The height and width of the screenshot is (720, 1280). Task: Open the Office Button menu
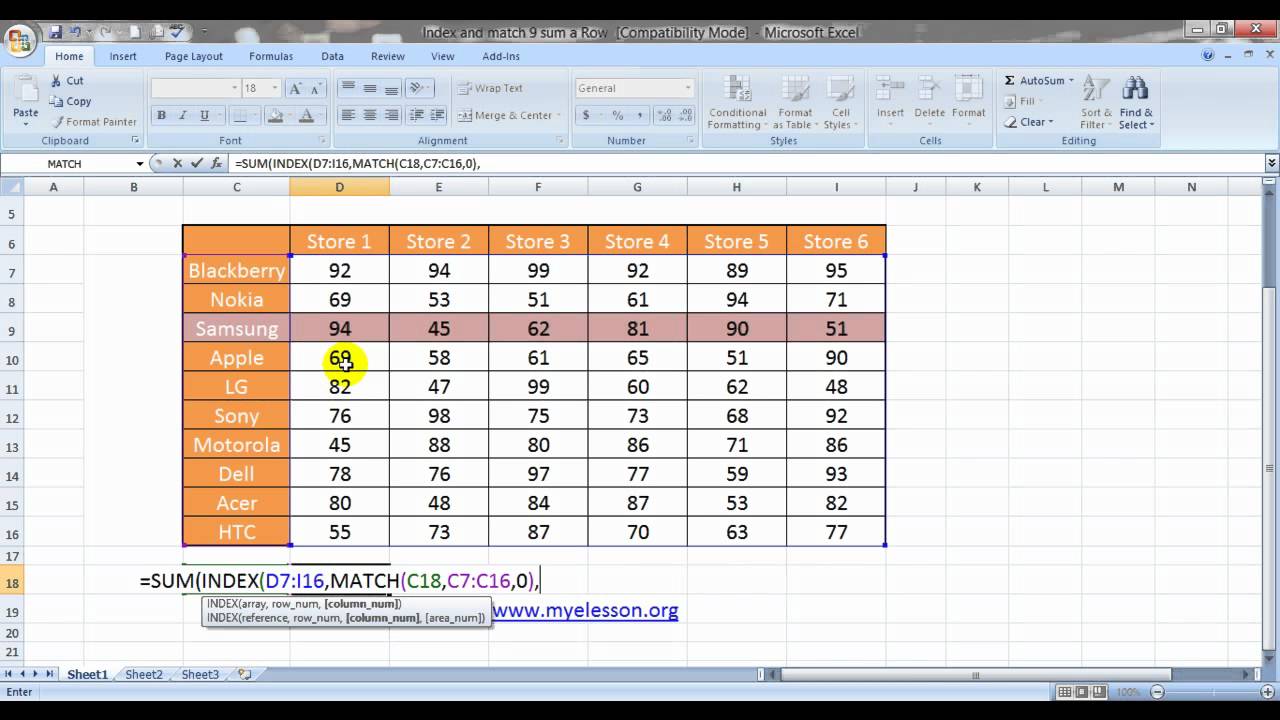(x=21, y=41)
